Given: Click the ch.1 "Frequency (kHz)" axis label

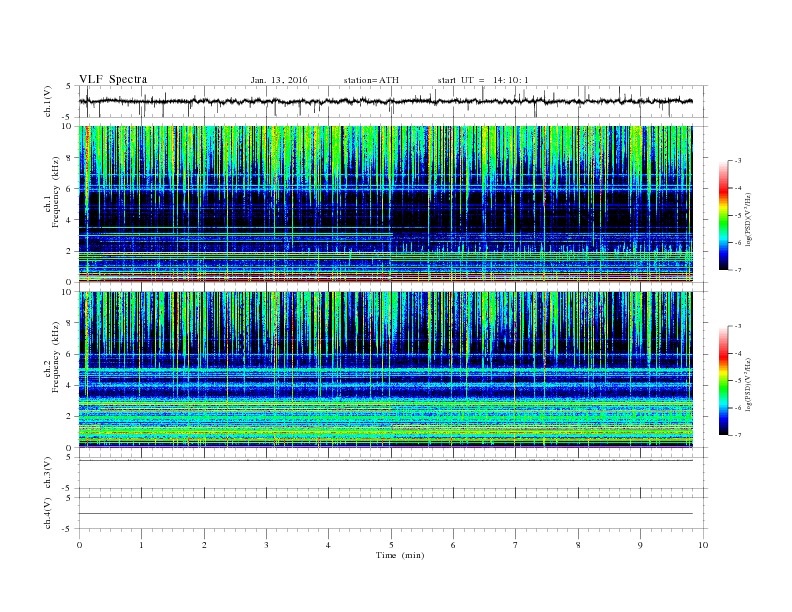Looking at the screenshot, I should (x=56, y=192).
